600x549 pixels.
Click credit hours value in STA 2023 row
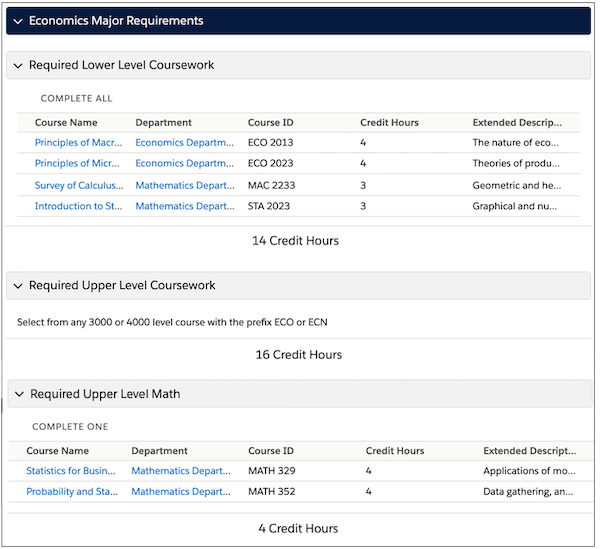[x=363, y=206]
